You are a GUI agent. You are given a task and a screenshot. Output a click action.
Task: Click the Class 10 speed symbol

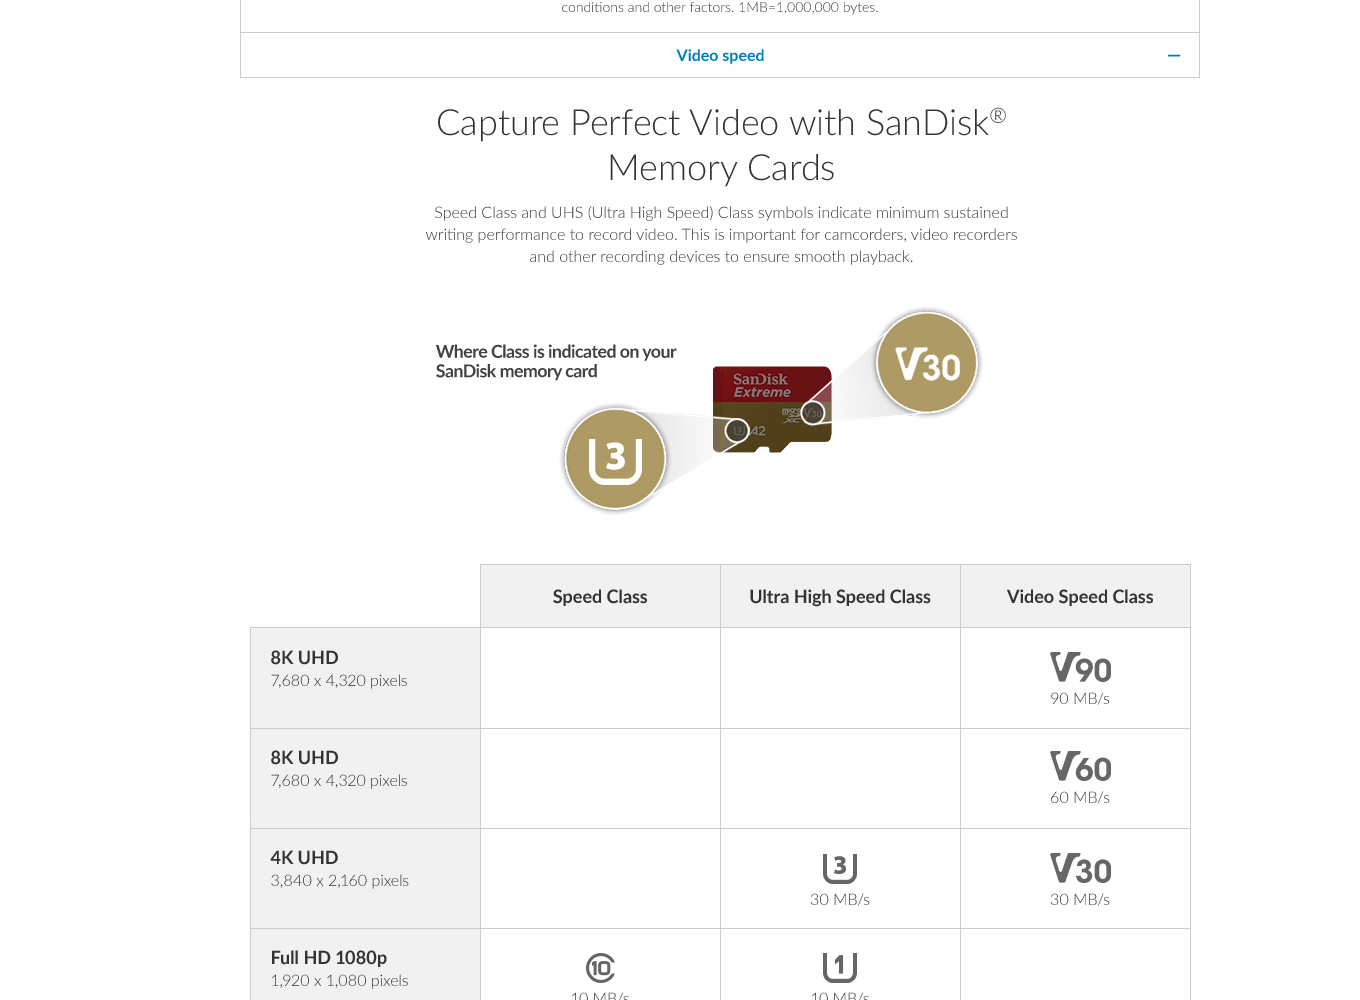coord(600,968)
